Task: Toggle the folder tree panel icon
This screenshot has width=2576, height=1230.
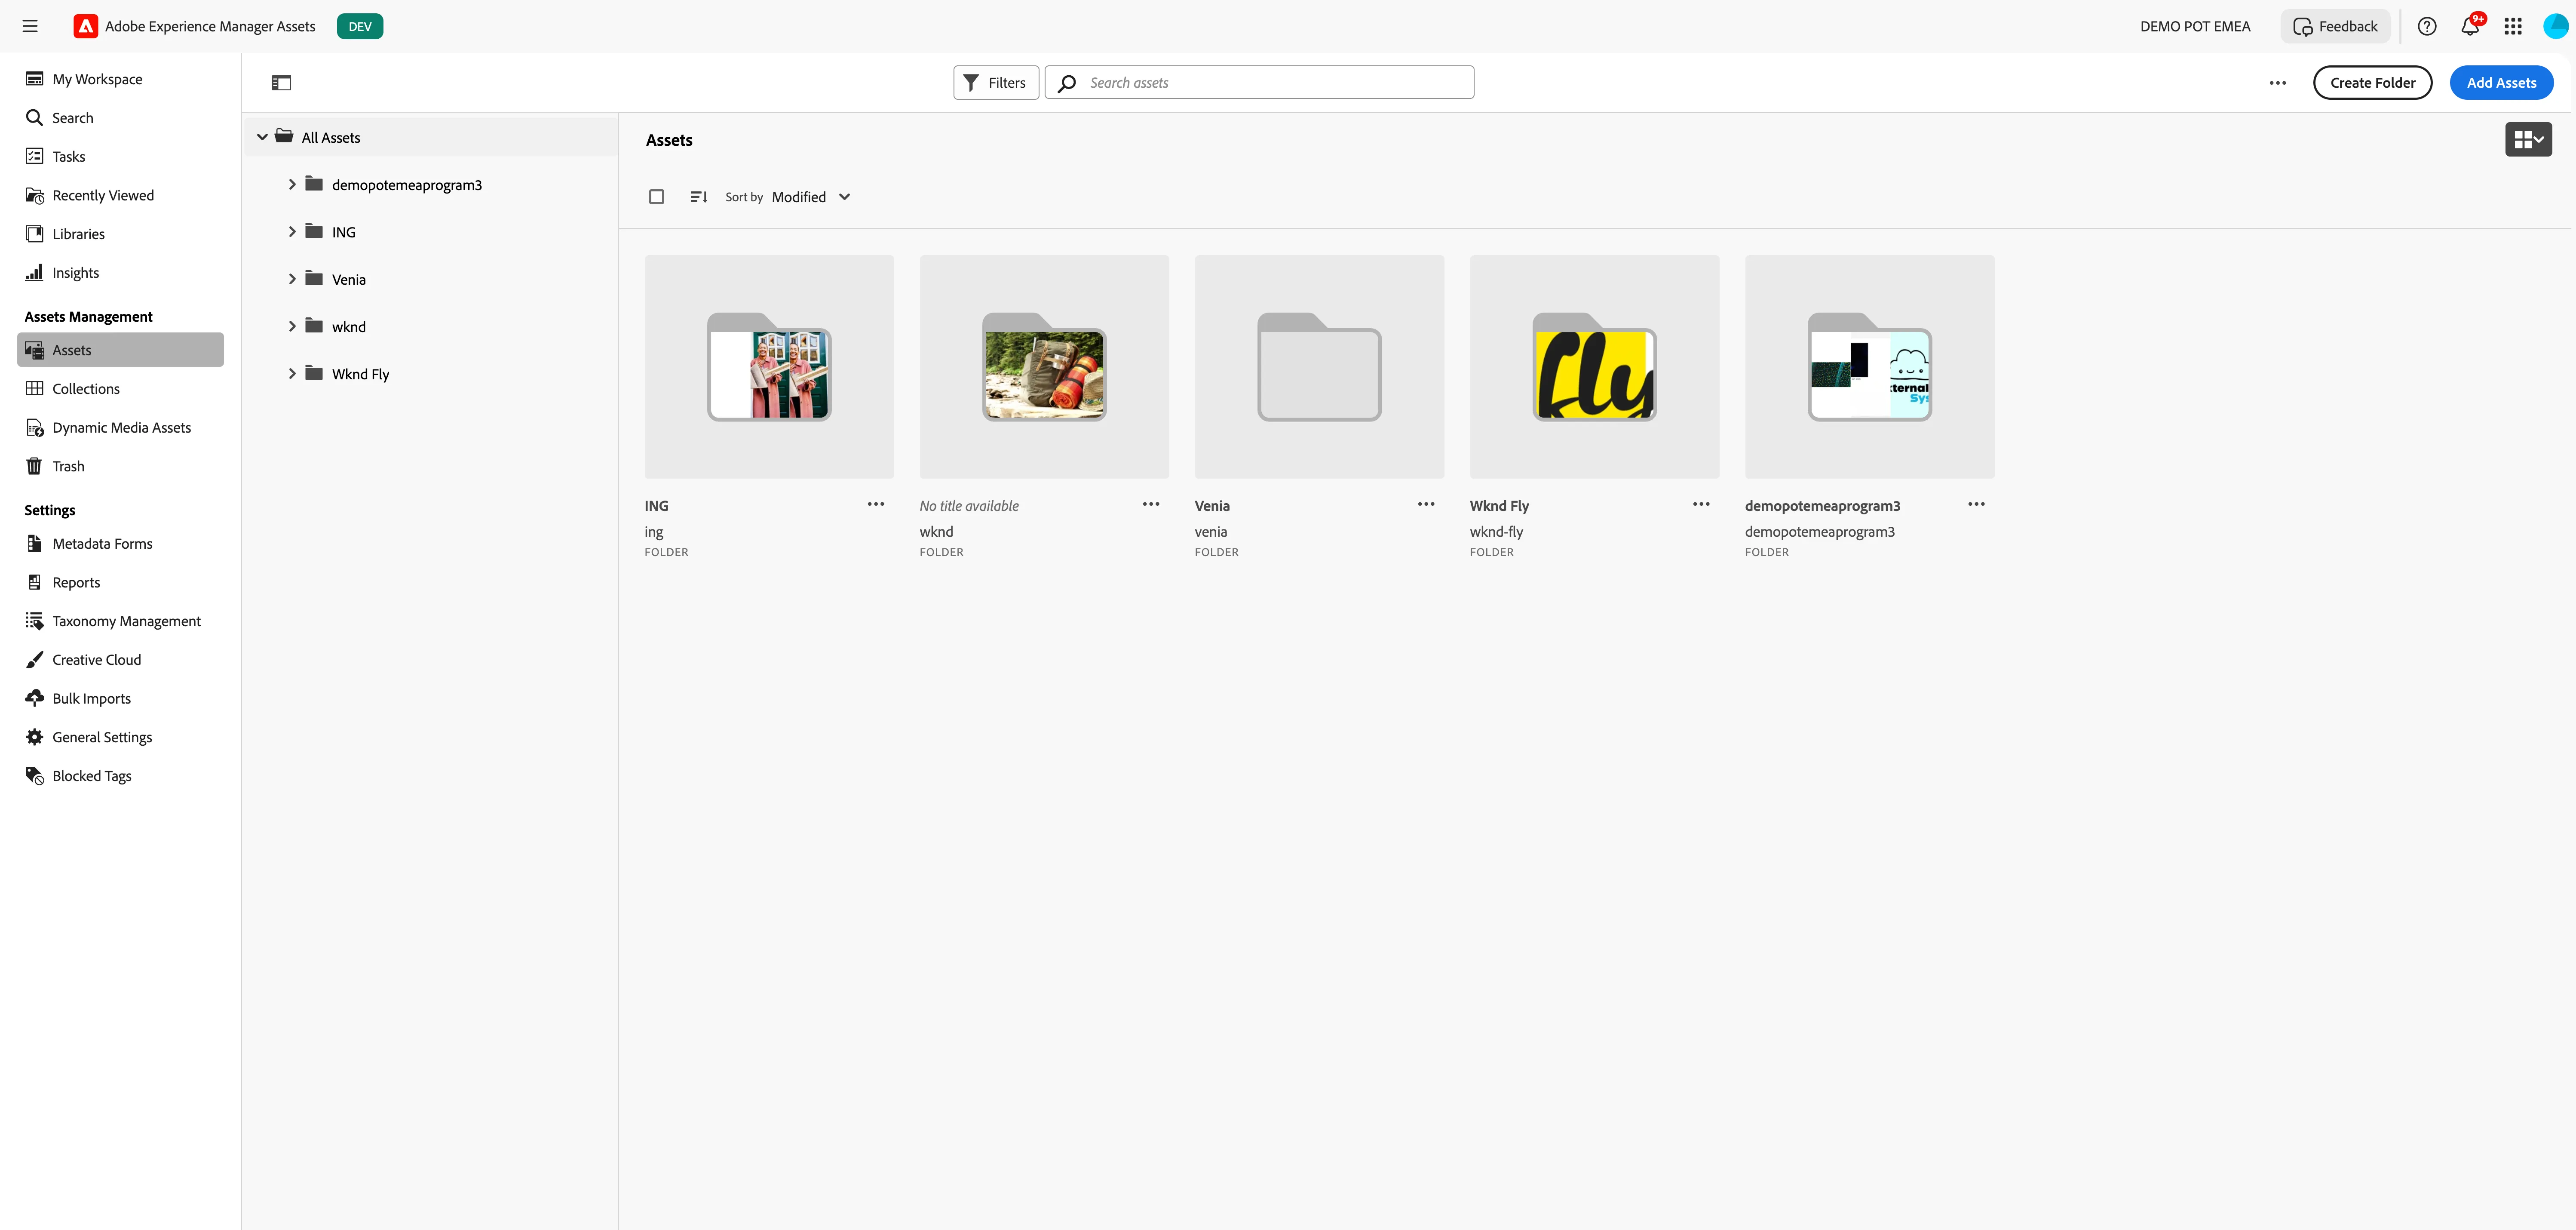Action: (281, 83)
